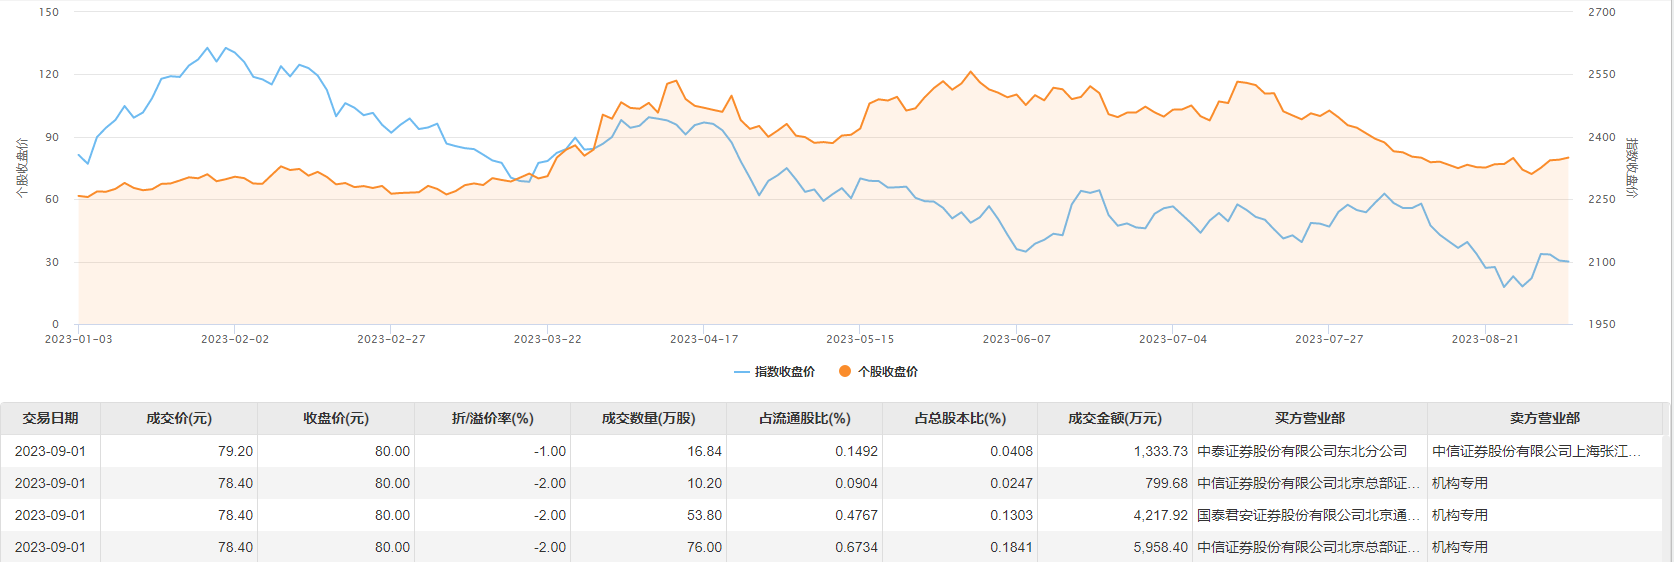Click the 占总股本比(%) column header
Screen dimensions: 1674x562
960,419
